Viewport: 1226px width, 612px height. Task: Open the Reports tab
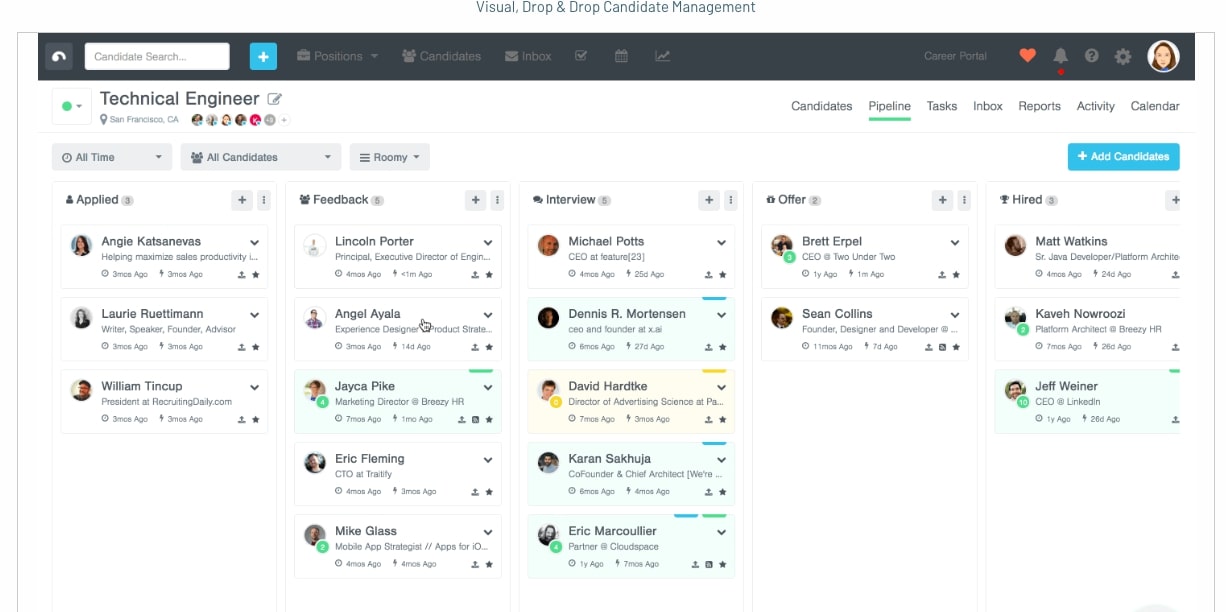pos(1040,106)
